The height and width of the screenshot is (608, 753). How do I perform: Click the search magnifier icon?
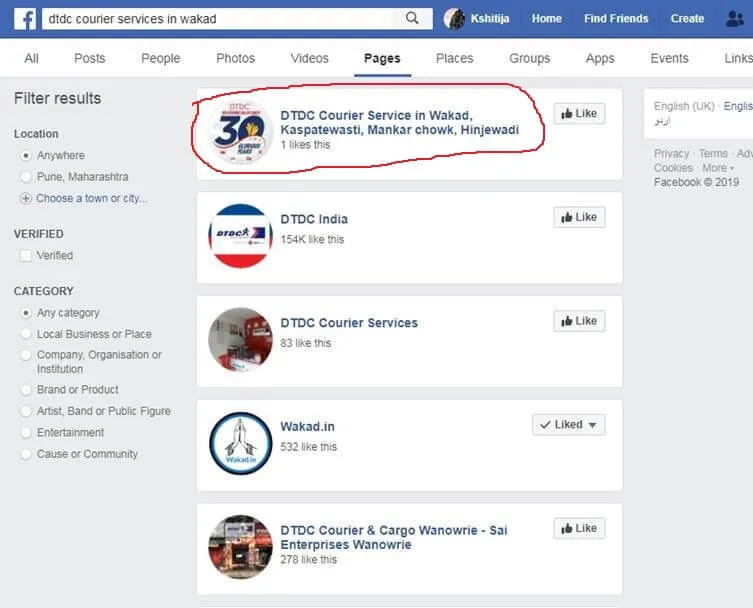point(412,18)
